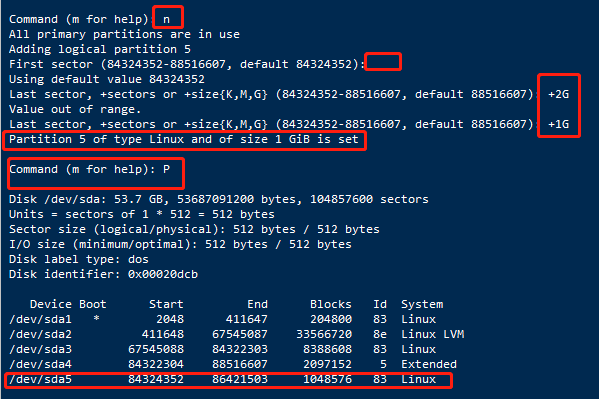
Task: Click the 'n' command entered at first prompt
Action: point(167,19)
